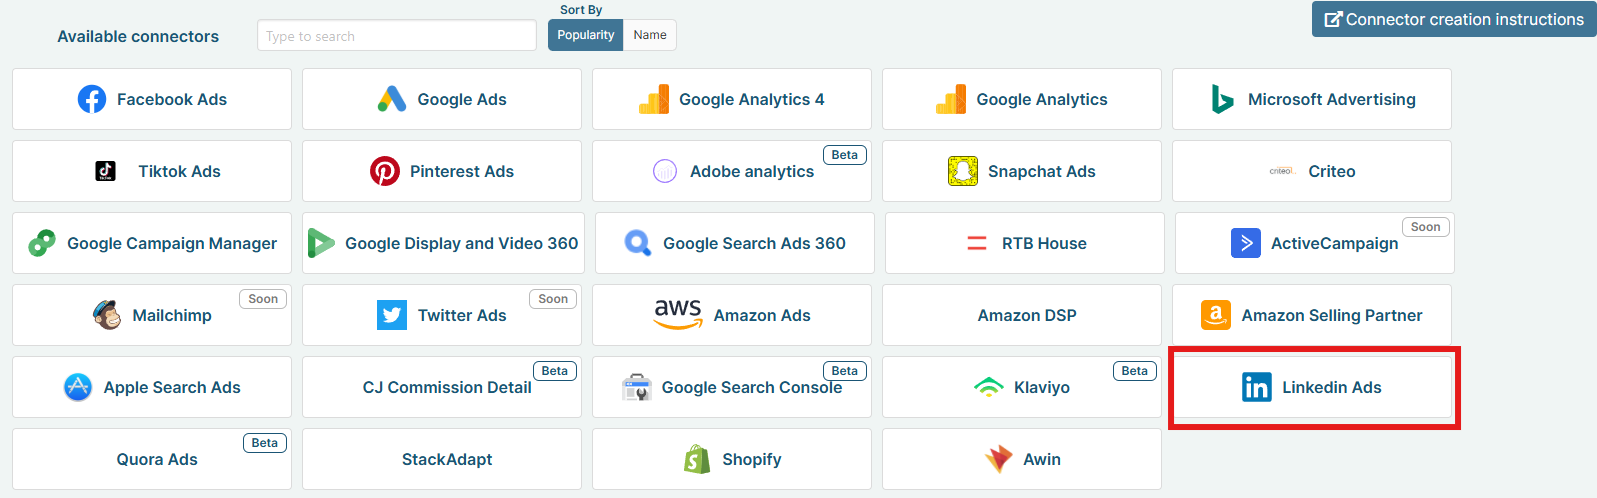The width and height of the screenshot is (1597, 498).
Task: Sort connectors by Name
Action: tap(650, 35)
